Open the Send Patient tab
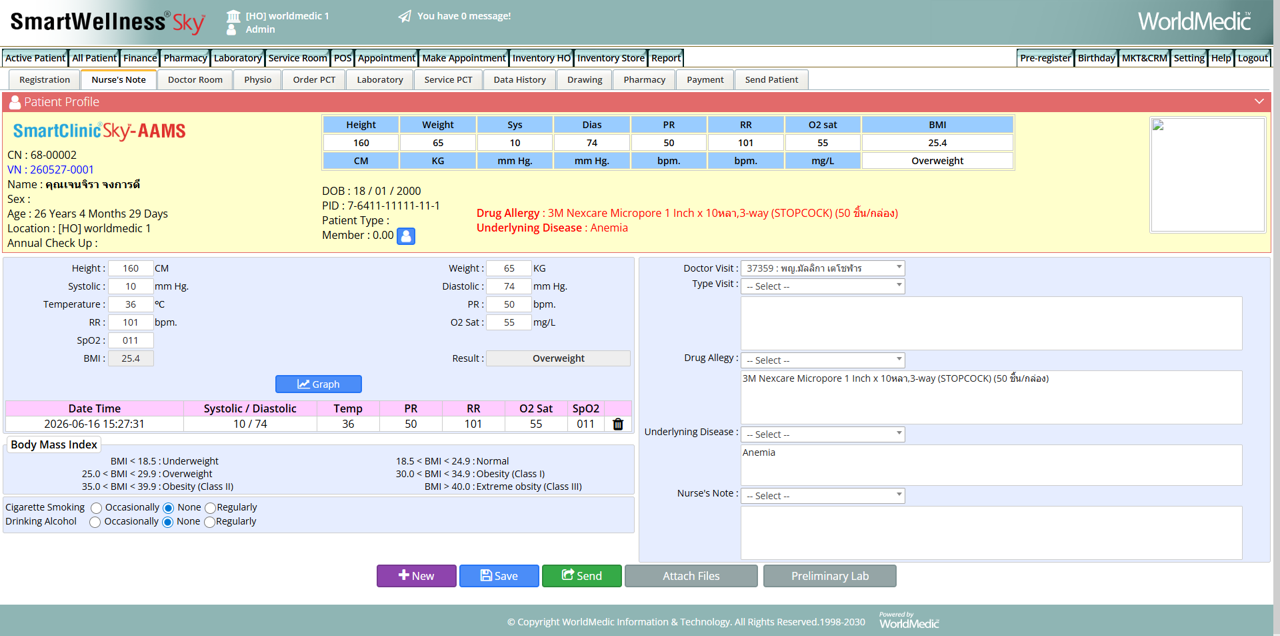The image size is (1280, 636). [x=772, y=80]
